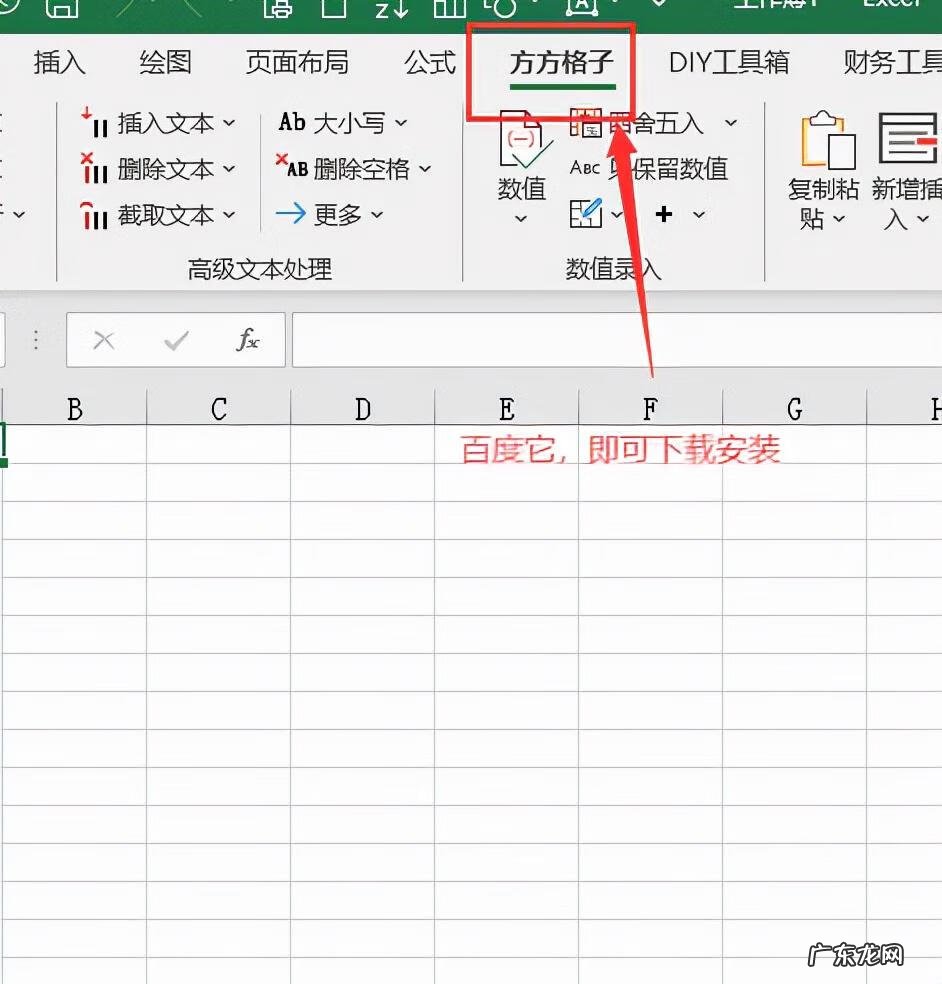
Task: Click the 截取文本 extract-text icon
Action: (94, 215)
